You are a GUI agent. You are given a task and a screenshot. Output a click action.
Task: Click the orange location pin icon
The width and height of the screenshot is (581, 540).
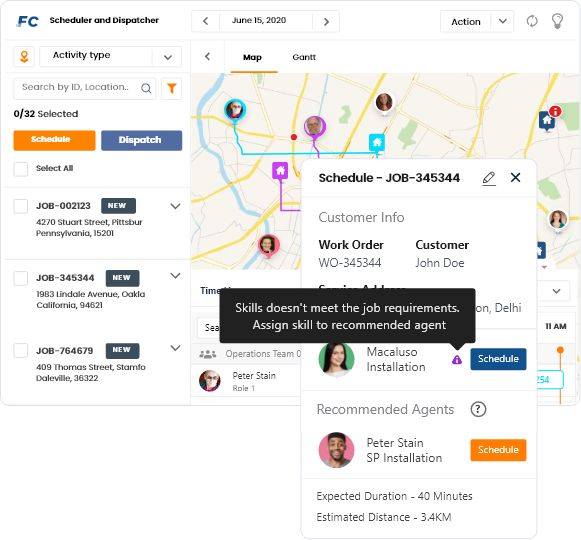(x=24, y=57)
